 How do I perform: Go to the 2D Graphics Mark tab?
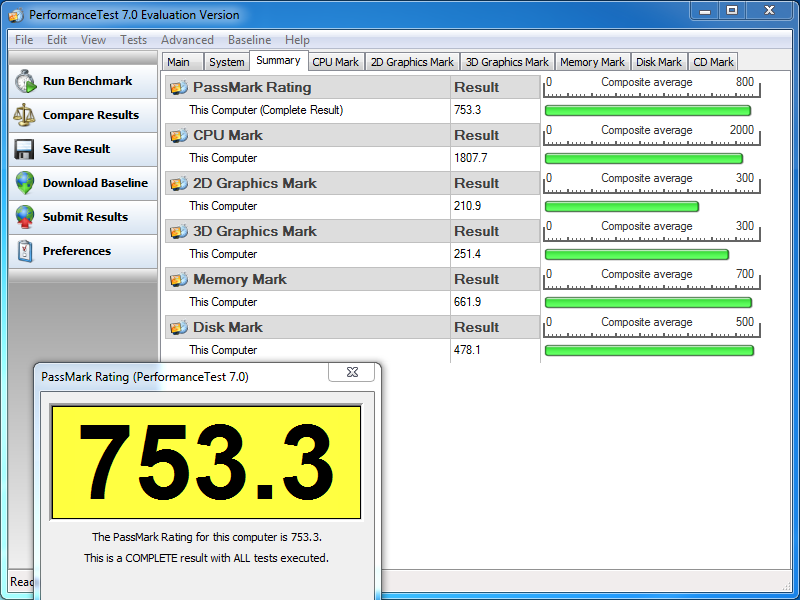click(412, 62)
